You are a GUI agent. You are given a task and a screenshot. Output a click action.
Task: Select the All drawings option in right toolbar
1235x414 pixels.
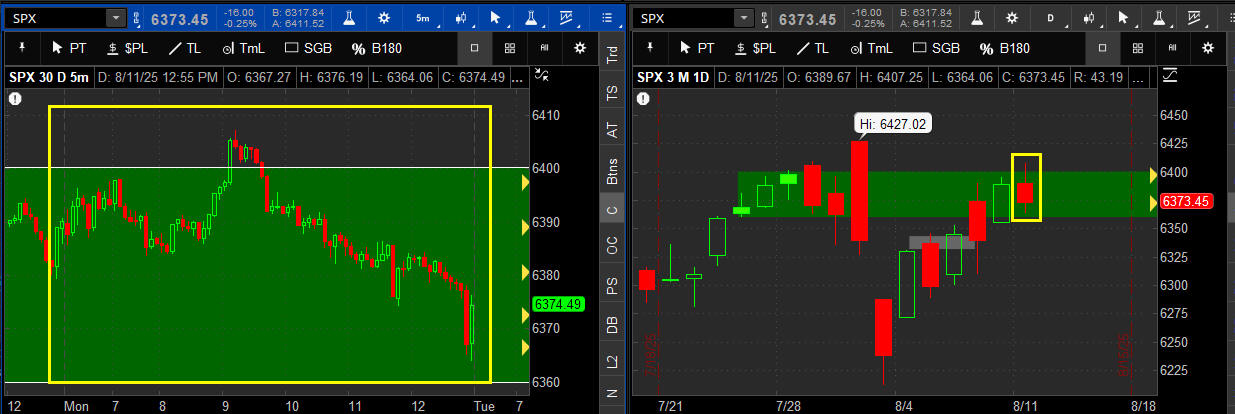(1172, 48)
